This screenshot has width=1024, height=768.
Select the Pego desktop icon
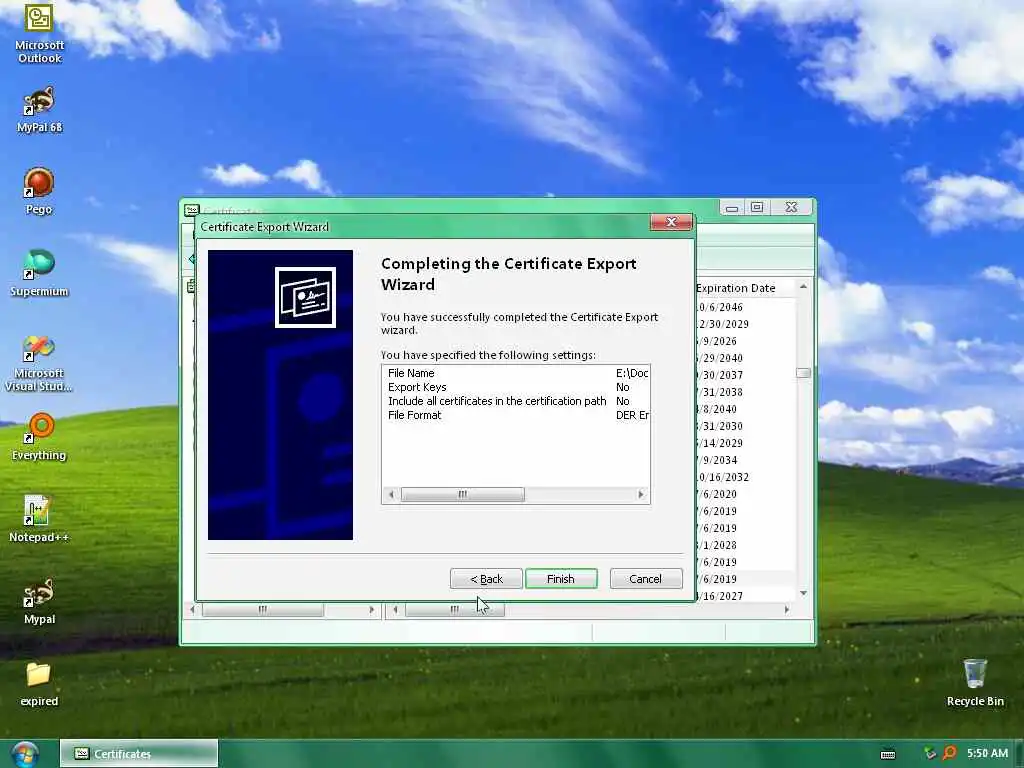click(x=39, y=191)
